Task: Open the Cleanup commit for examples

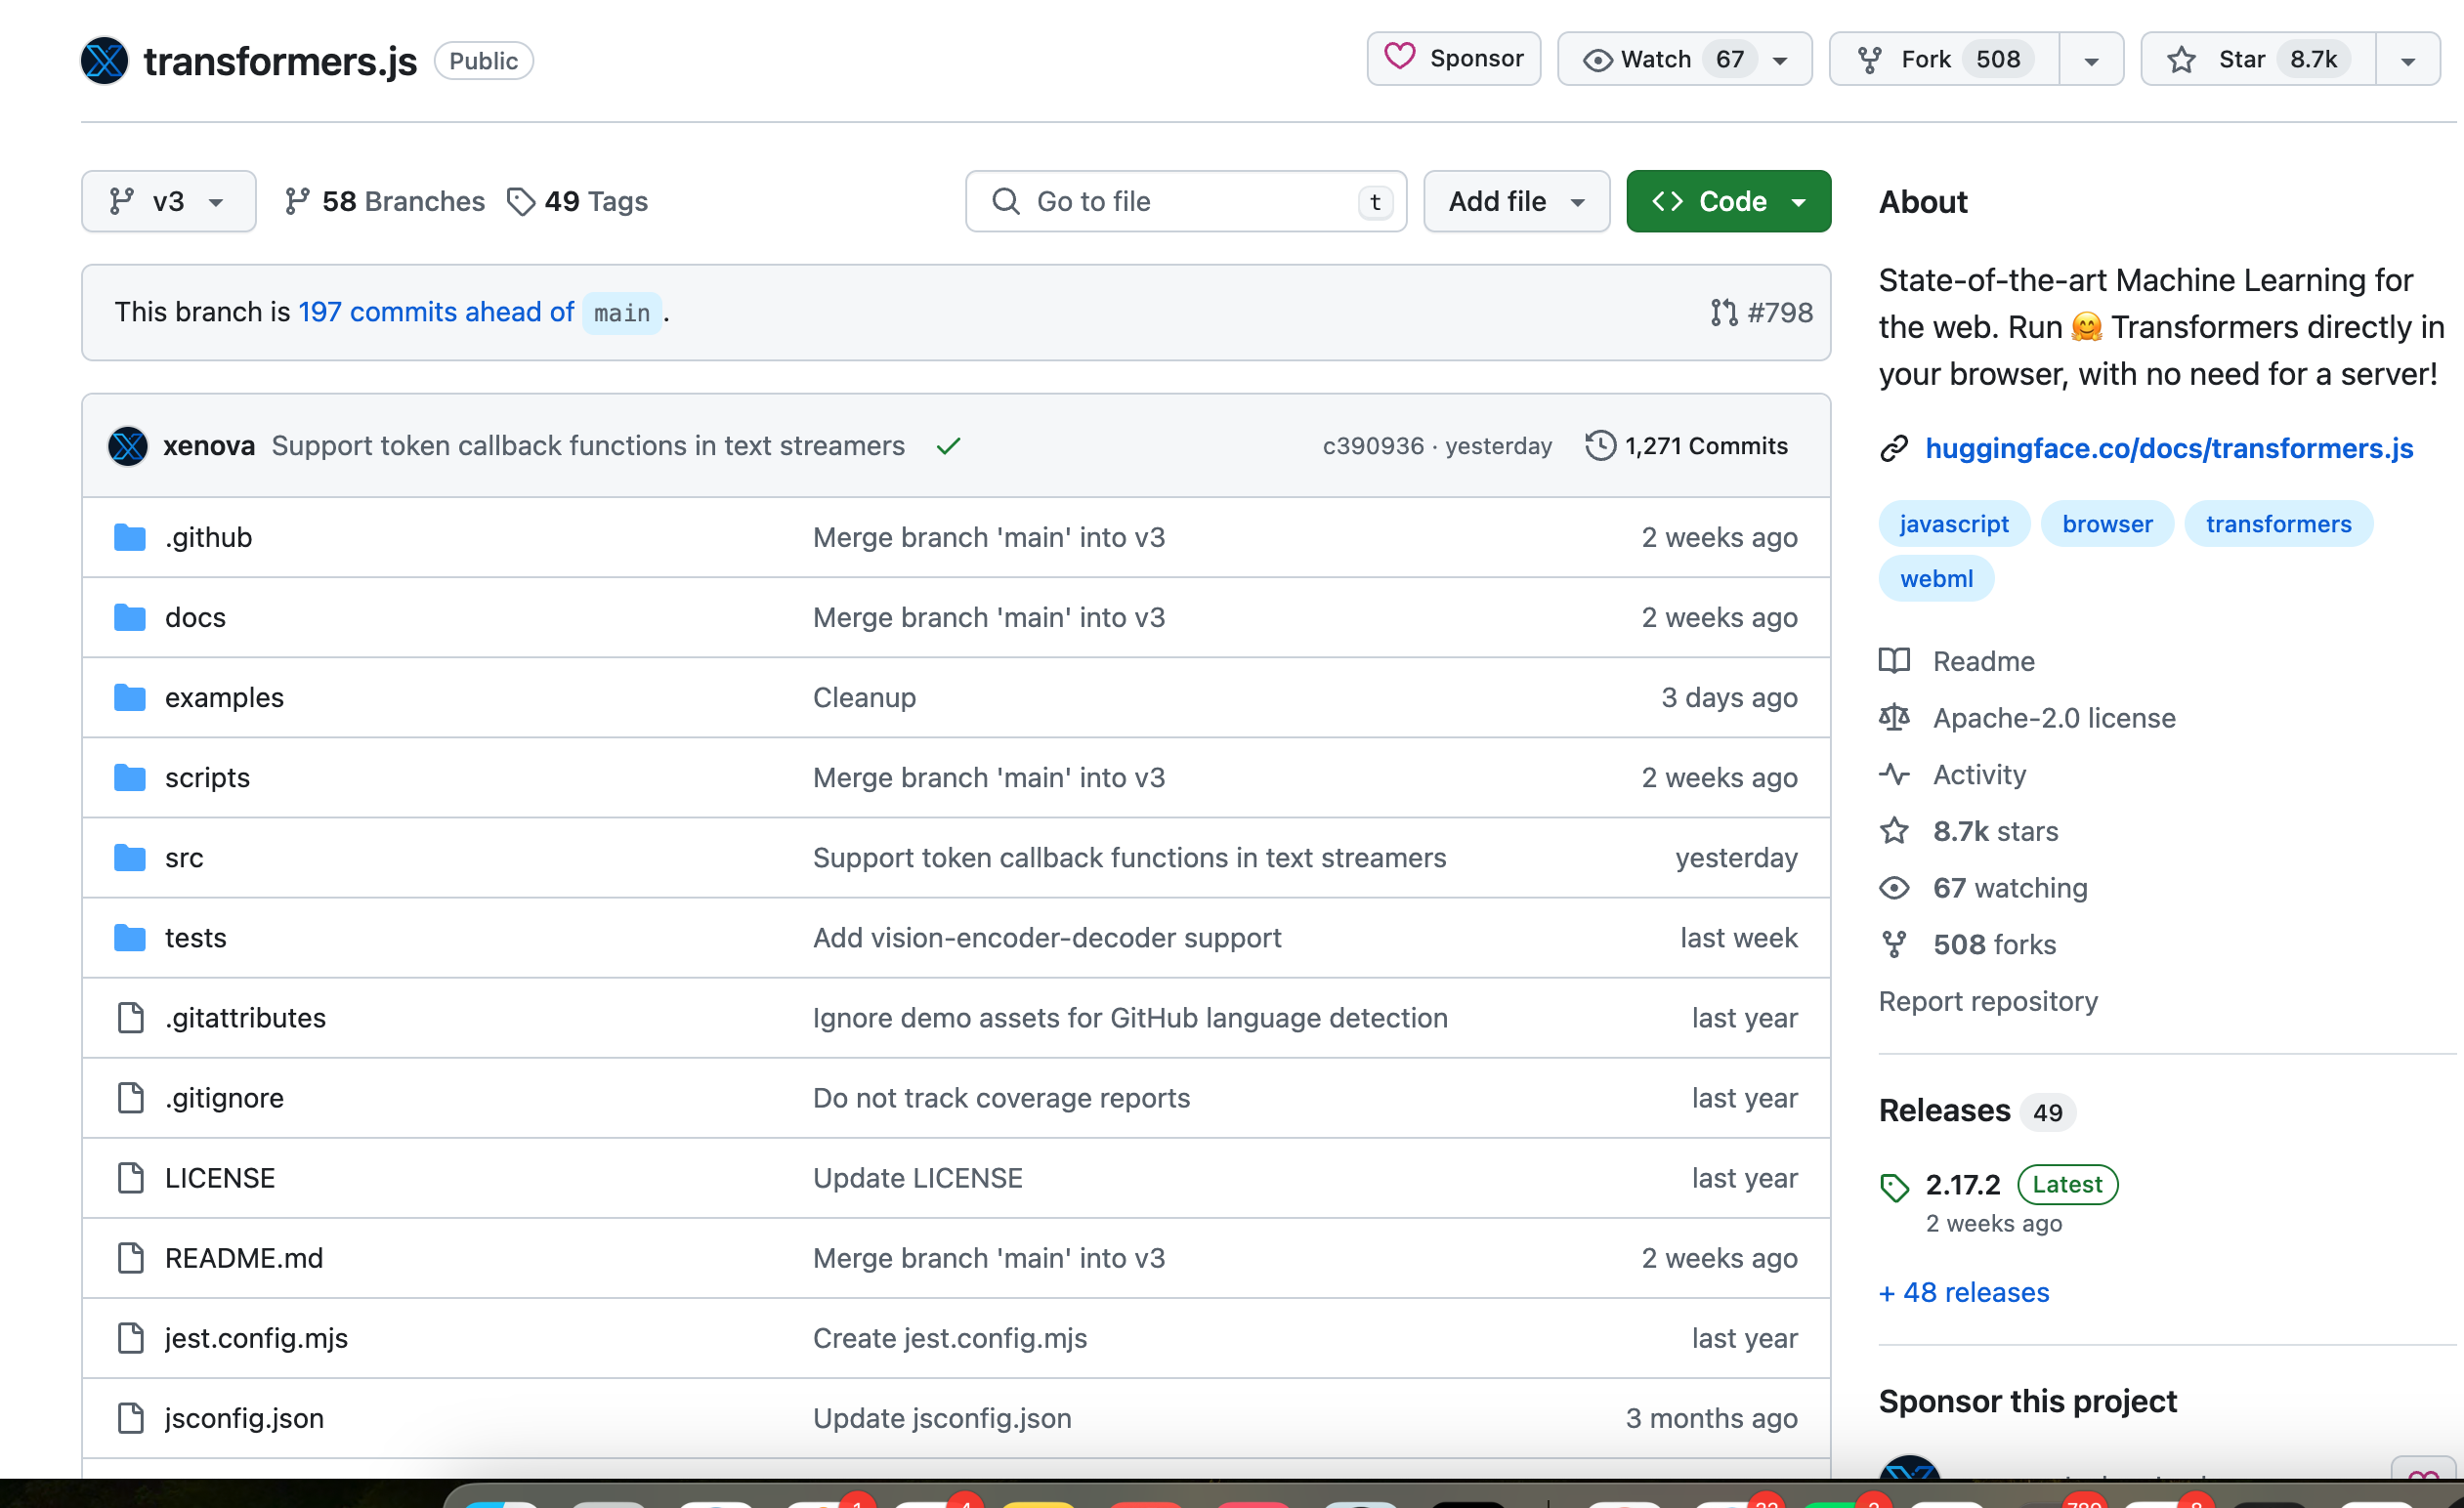Action: [x=864, y=697]
